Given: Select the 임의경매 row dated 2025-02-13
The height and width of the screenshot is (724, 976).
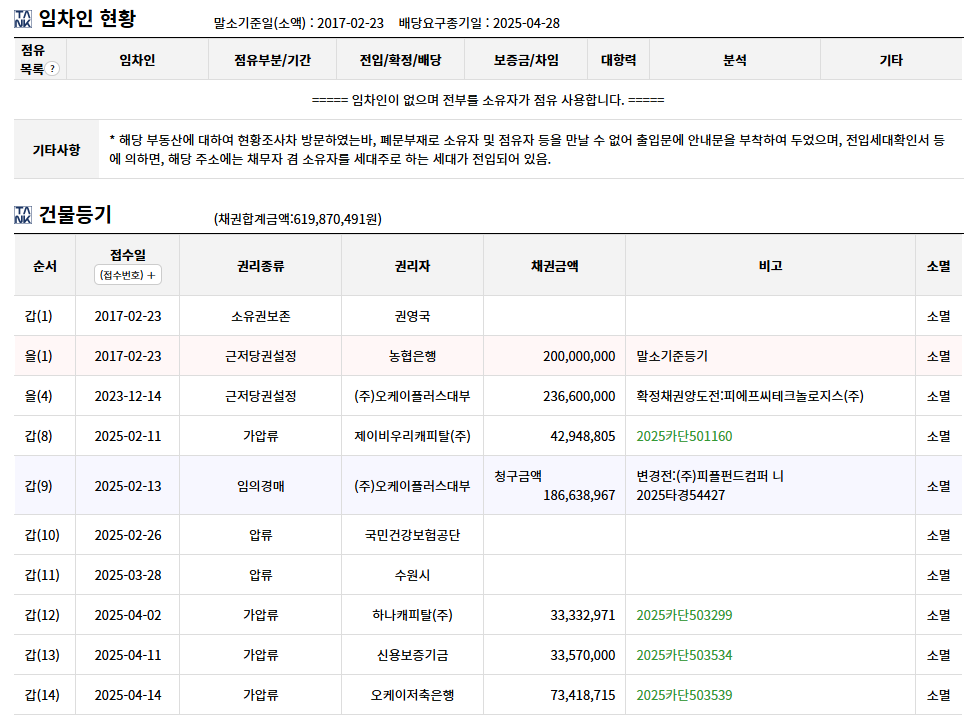Looking at the screenshot, I should pos(488,486).
